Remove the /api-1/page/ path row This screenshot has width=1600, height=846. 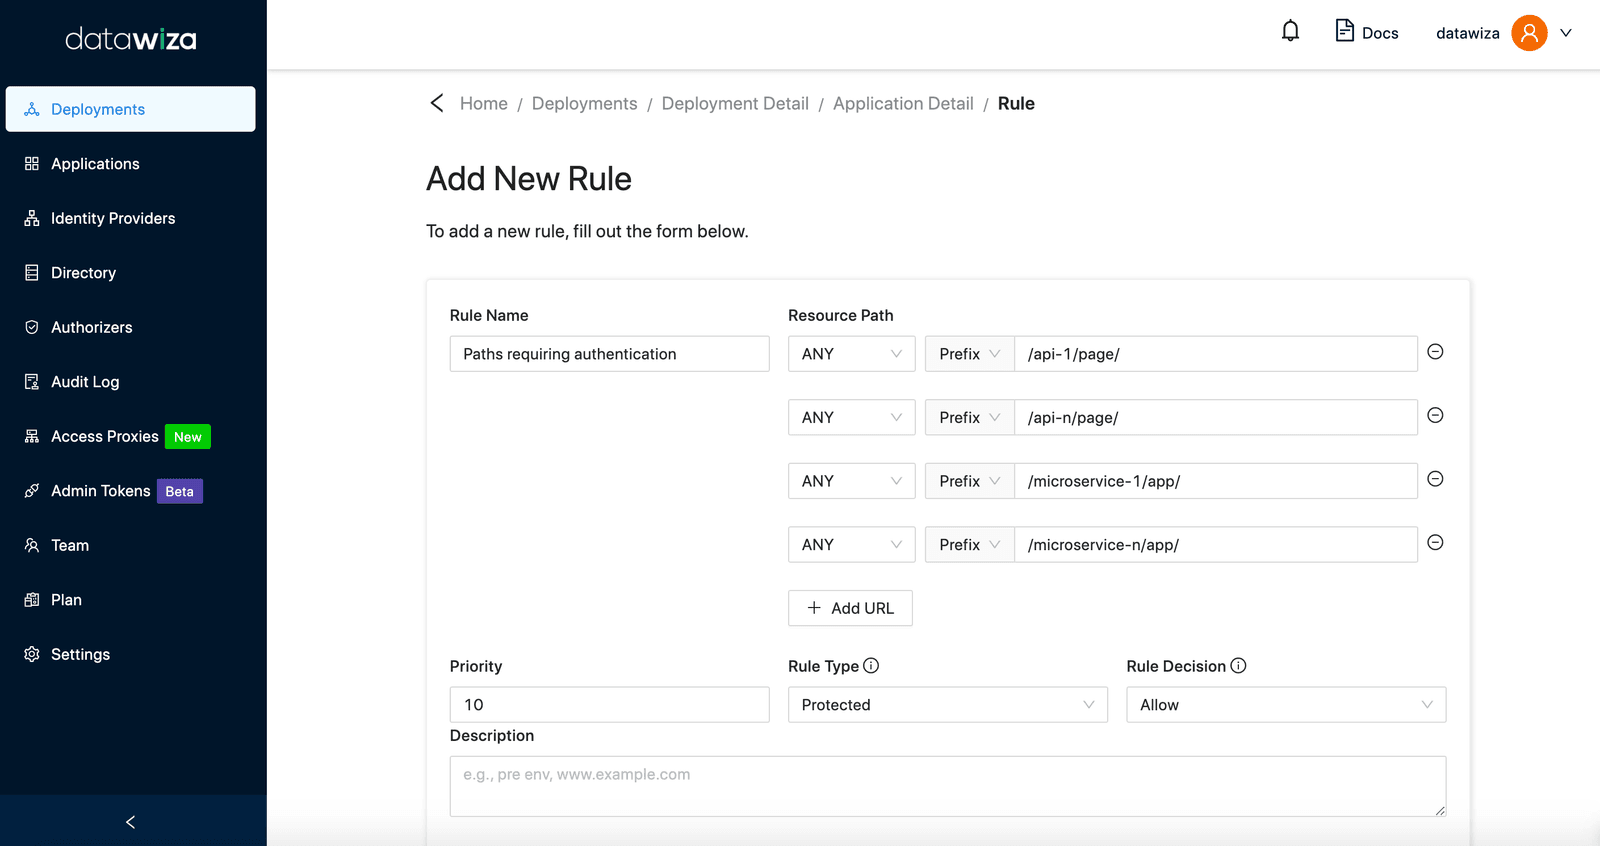pos(1435,352)
